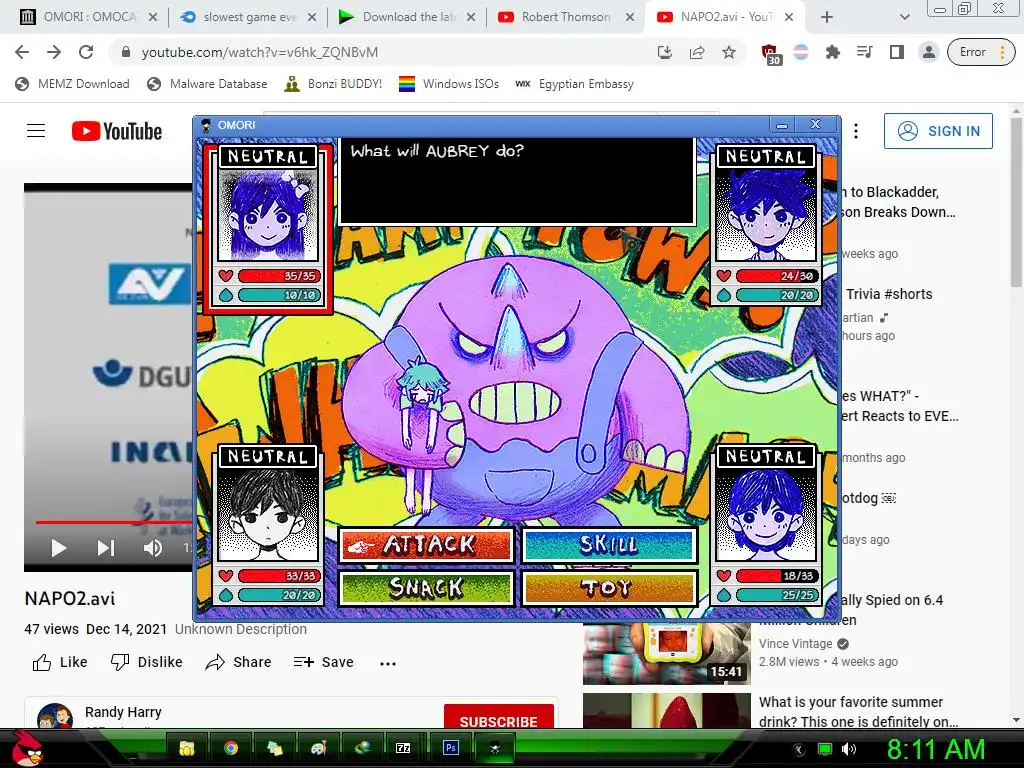The width and height of the screenshot is (1024, 768).
Task: Choose SKILL in the OMORI battle menu
Action: coord(609,545)
